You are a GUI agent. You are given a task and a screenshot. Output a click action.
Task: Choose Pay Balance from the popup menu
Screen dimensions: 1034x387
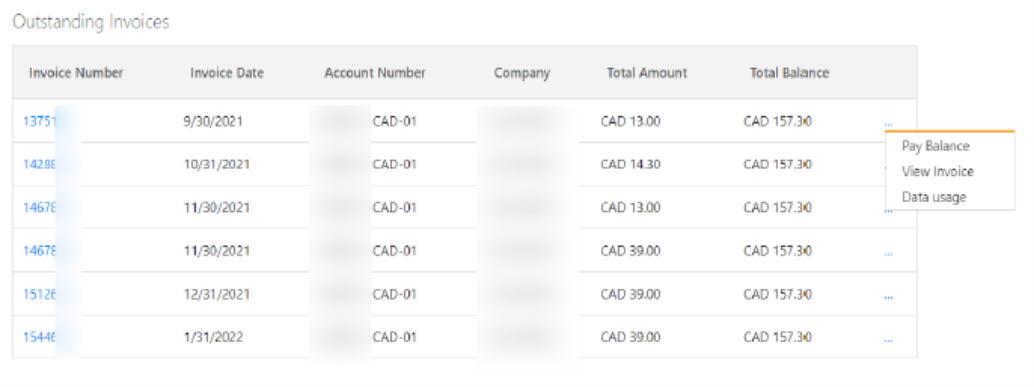point(935,146)
